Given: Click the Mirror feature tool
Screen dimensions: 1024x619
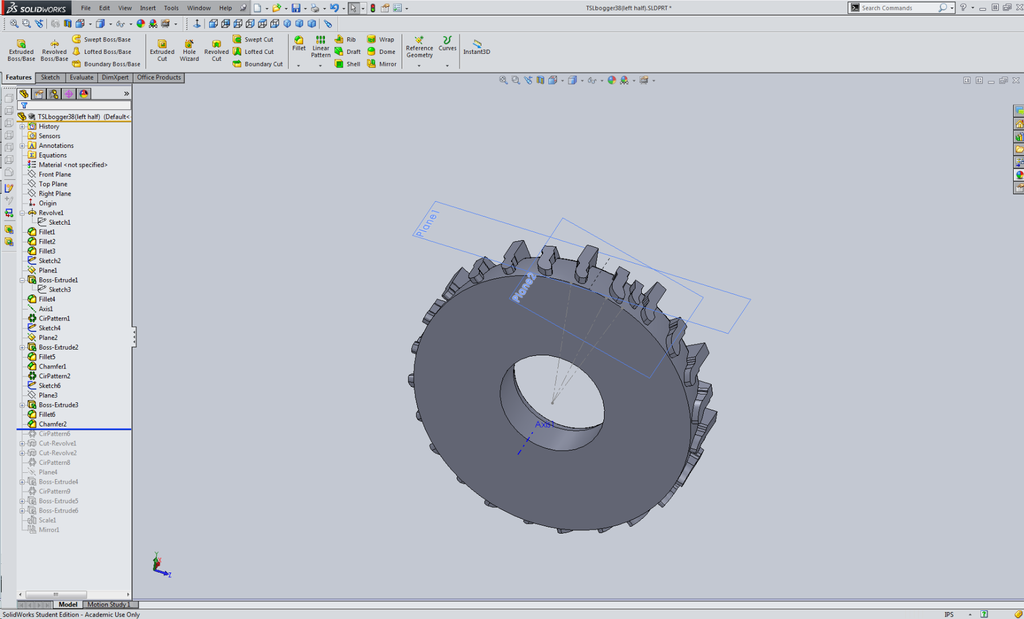Looking at the screenshot, I should coord(381,64).
